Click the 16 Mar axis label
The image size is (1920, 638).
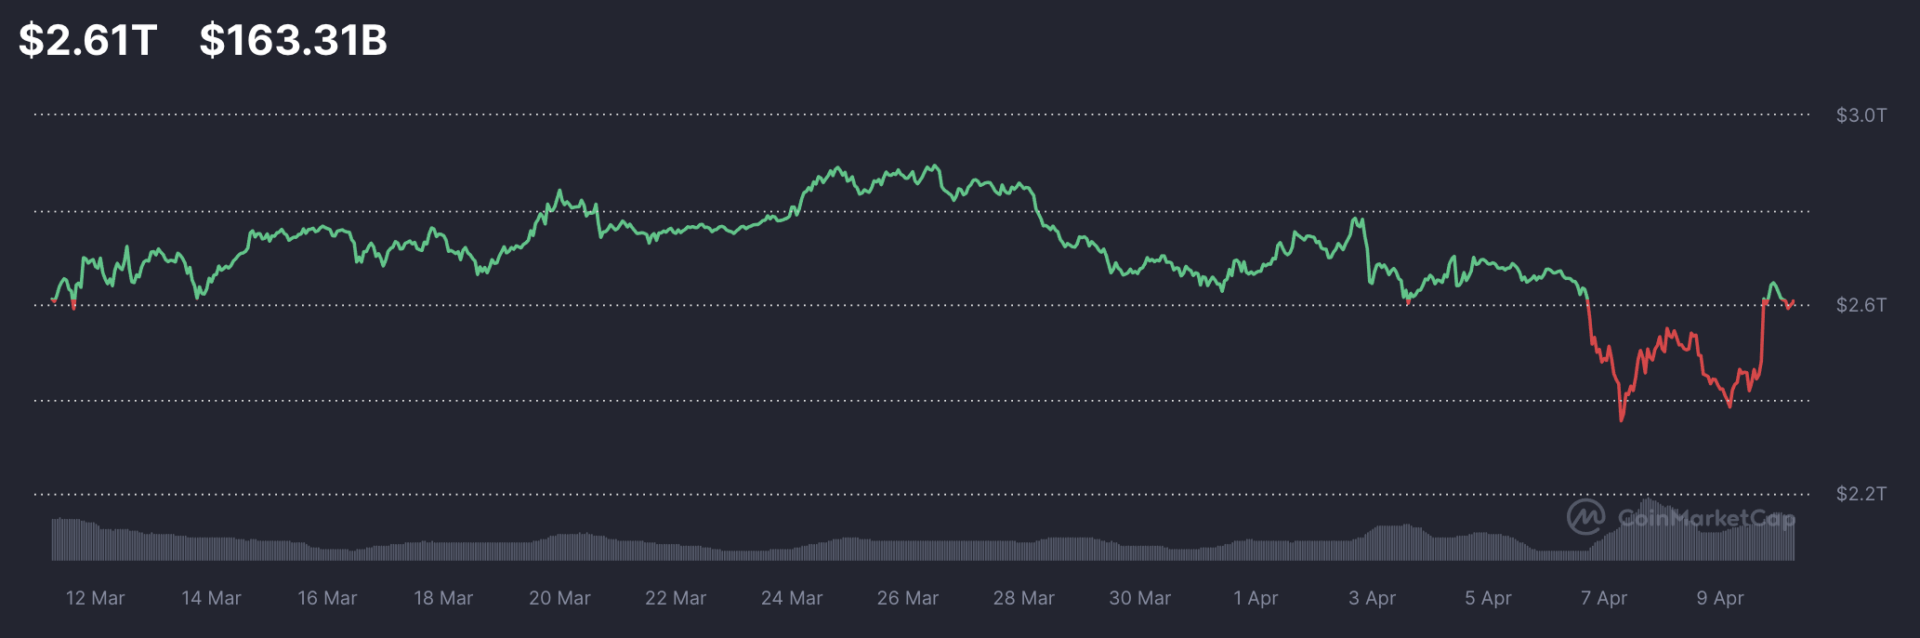click(x=327, y=598)
